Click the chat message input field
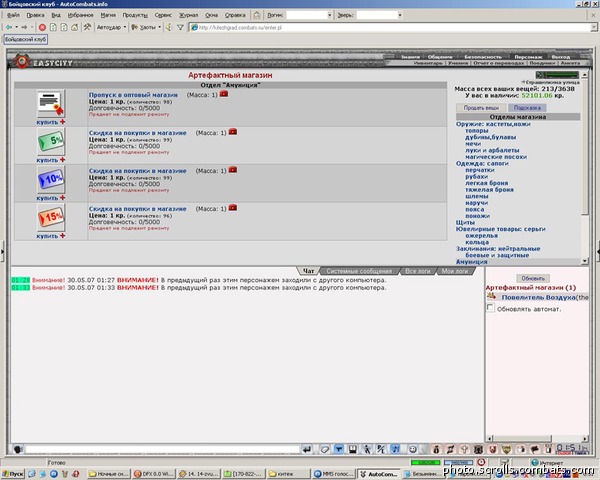 click(x=162, y=449)
